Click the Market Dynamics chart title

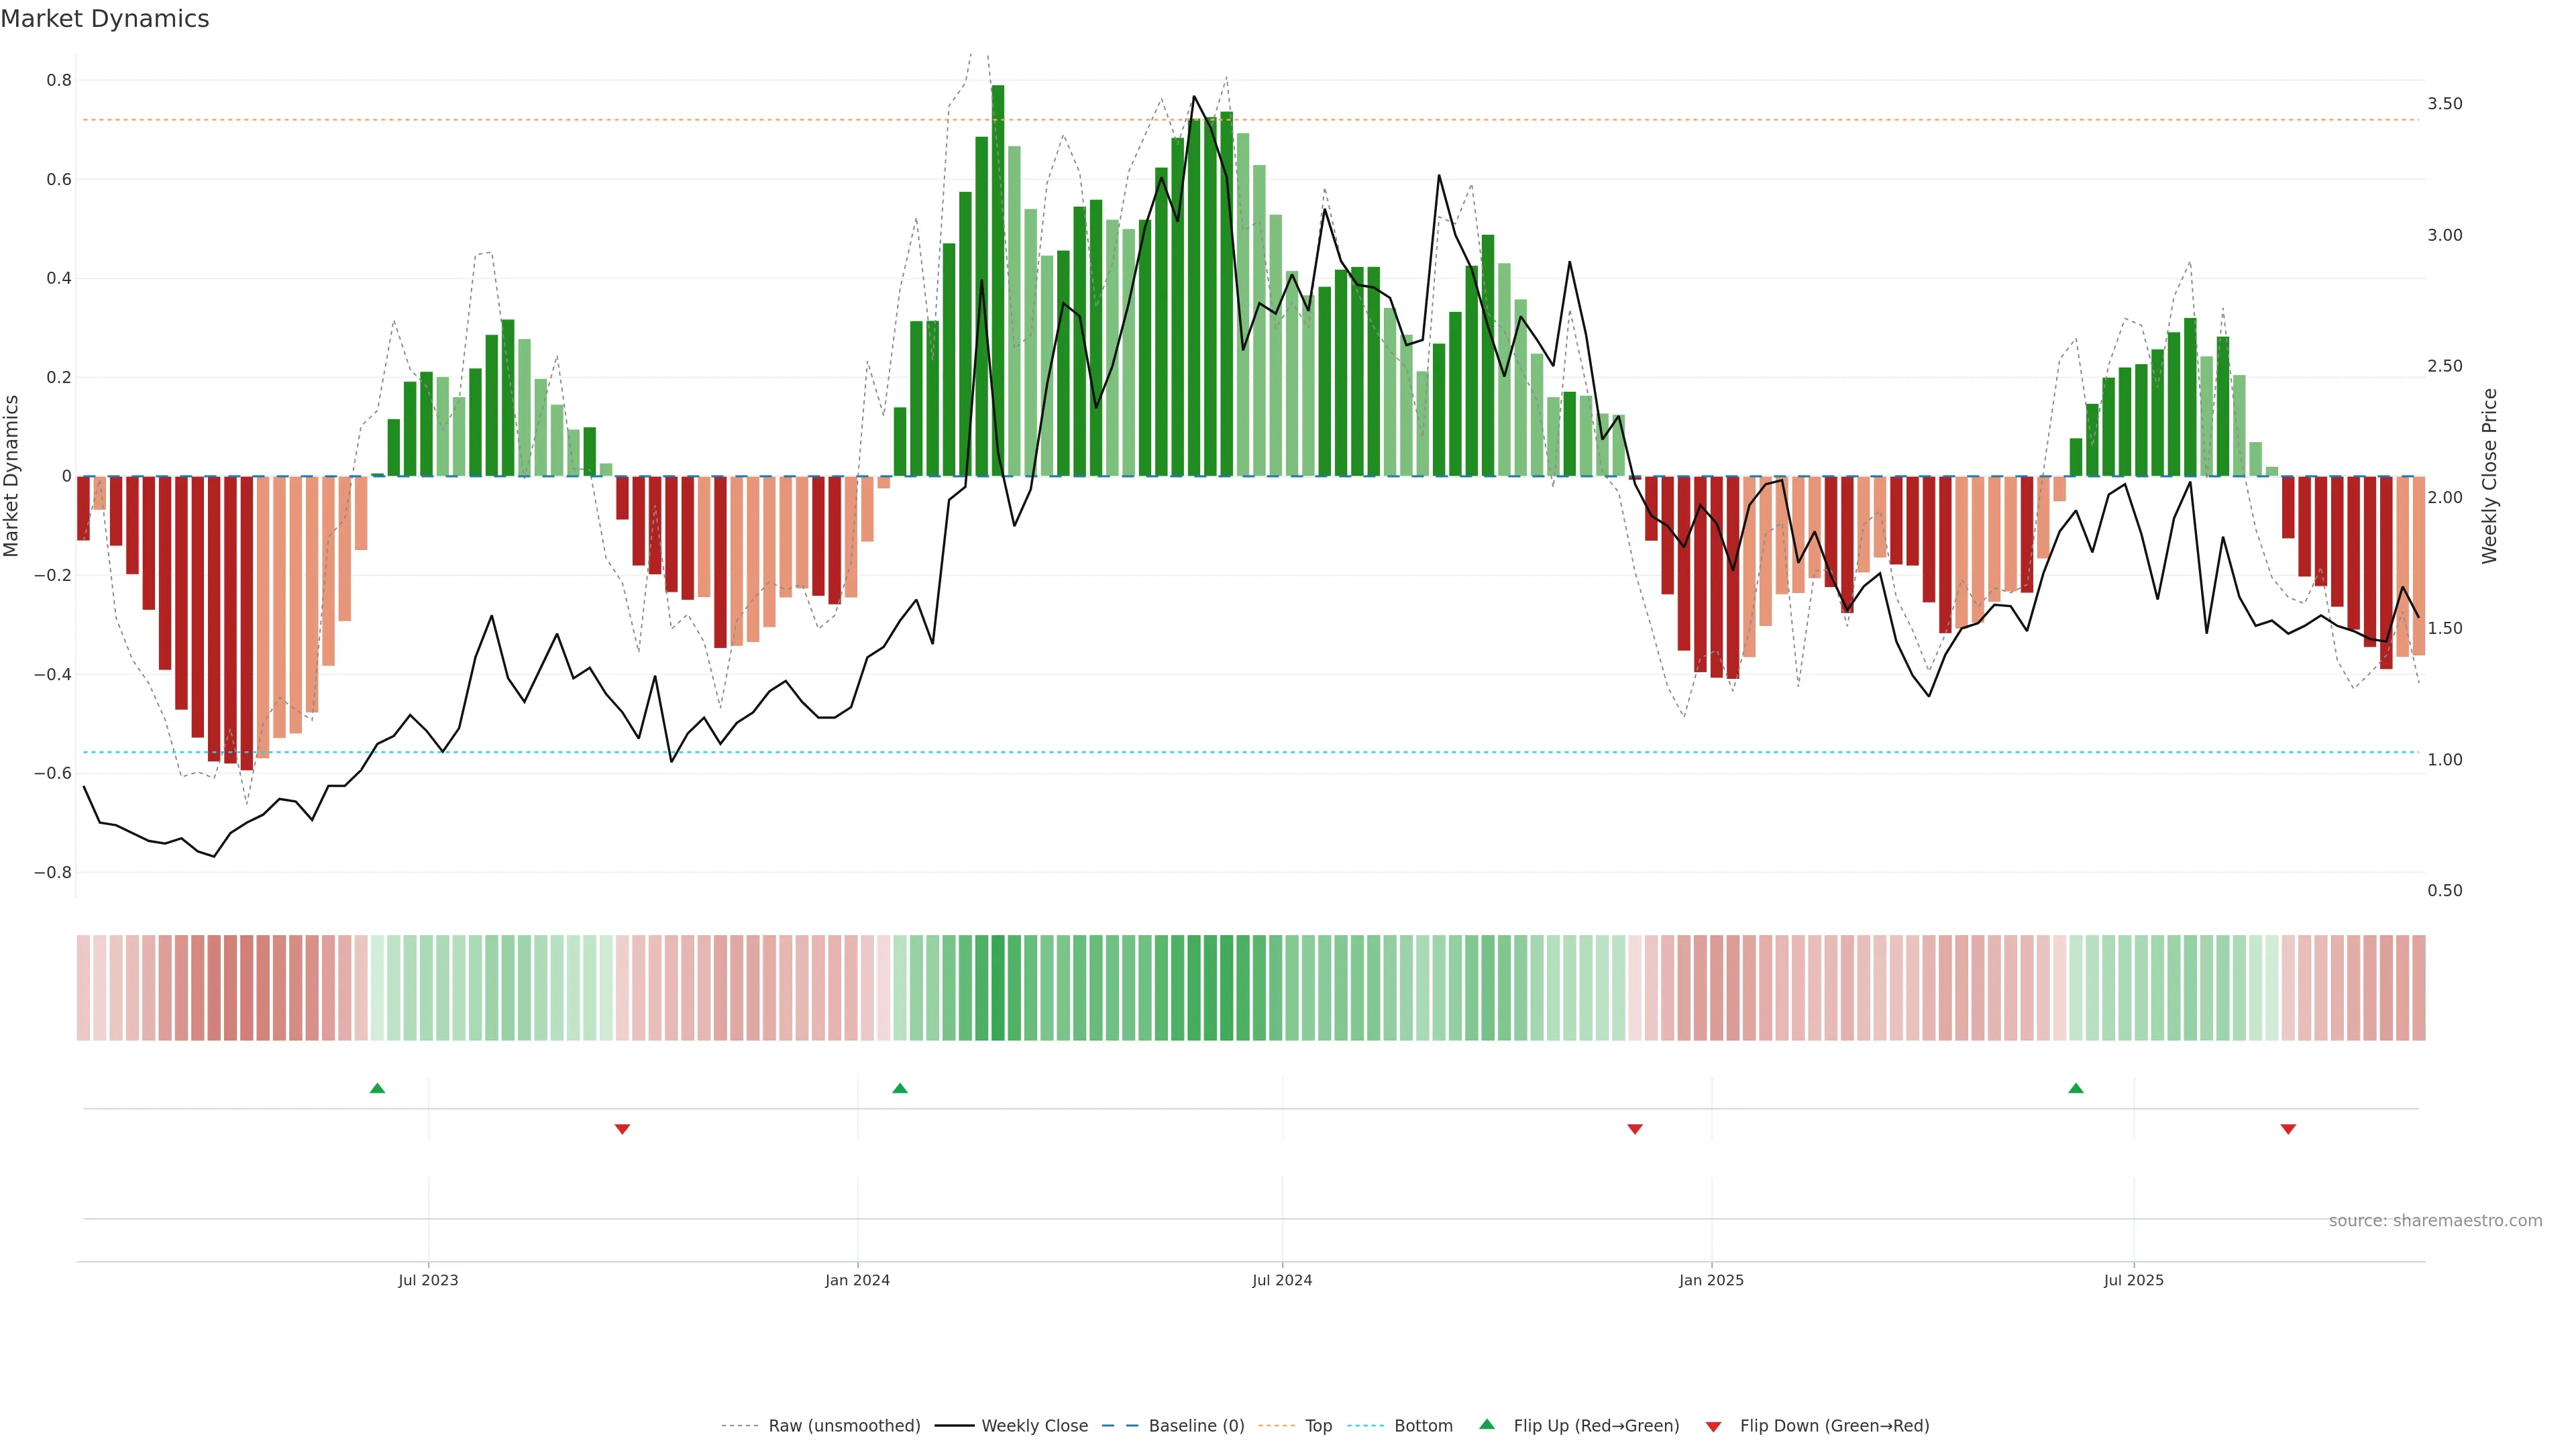coord(105,19)
